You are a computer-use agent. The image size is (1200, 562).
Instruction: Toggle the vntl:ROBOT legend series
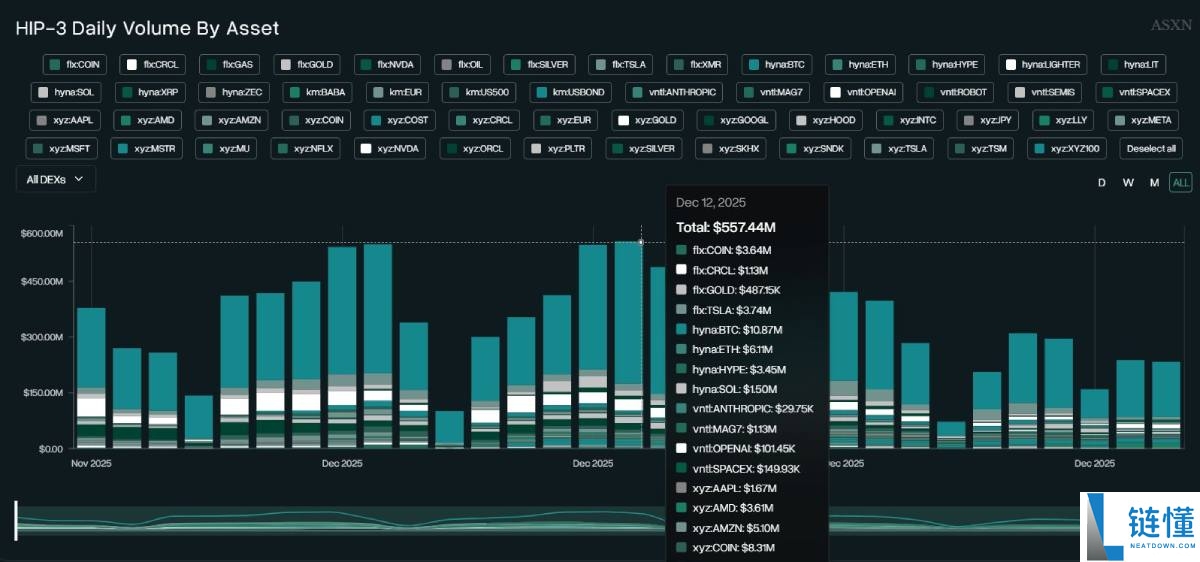pyautogui.click(x=957, y=93)
